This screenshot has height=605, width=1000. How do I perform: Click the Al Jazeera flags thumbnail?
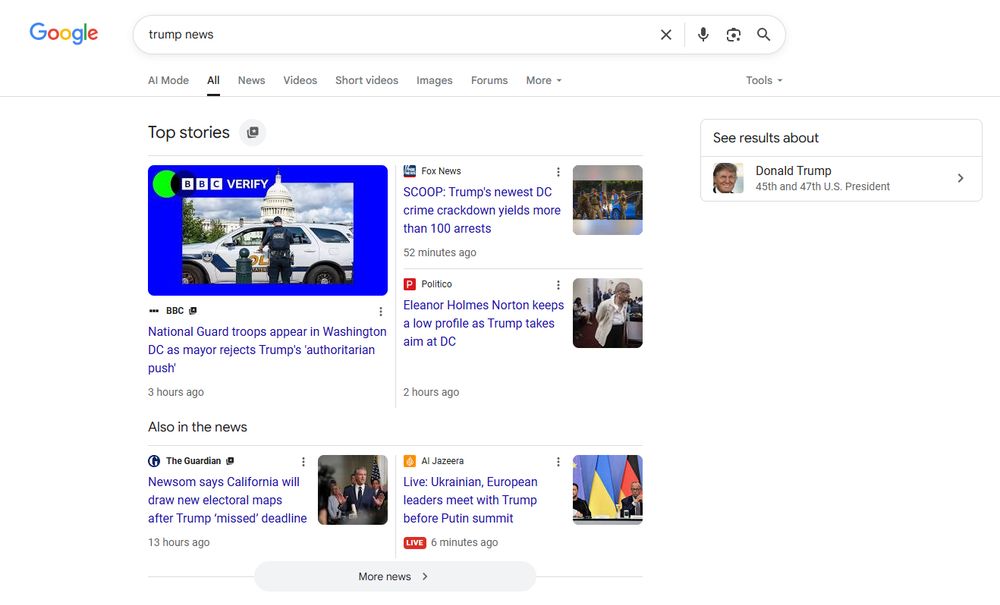pyautogui.click(x=608, y=490)
